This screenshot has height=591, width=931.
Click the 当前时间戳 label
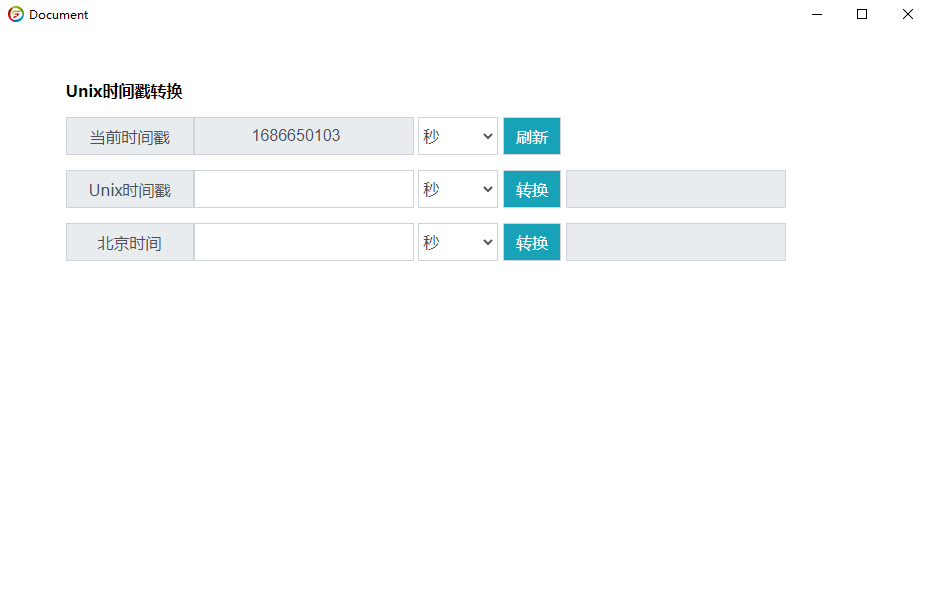pos(130,136)
